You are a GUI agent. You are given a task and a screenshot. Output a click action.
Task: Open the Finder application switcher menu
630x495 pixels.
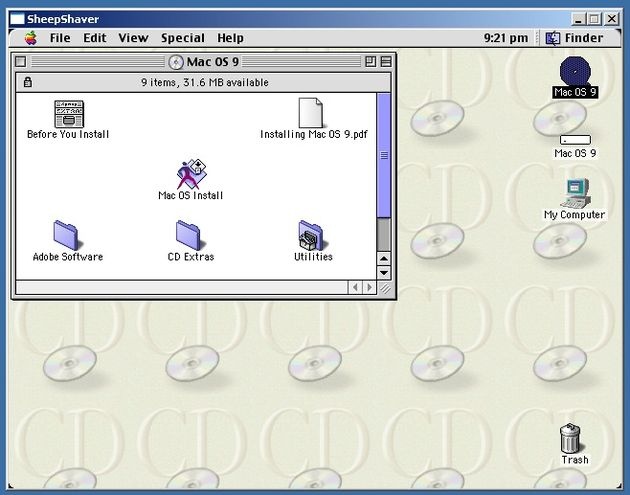point(575,38)
